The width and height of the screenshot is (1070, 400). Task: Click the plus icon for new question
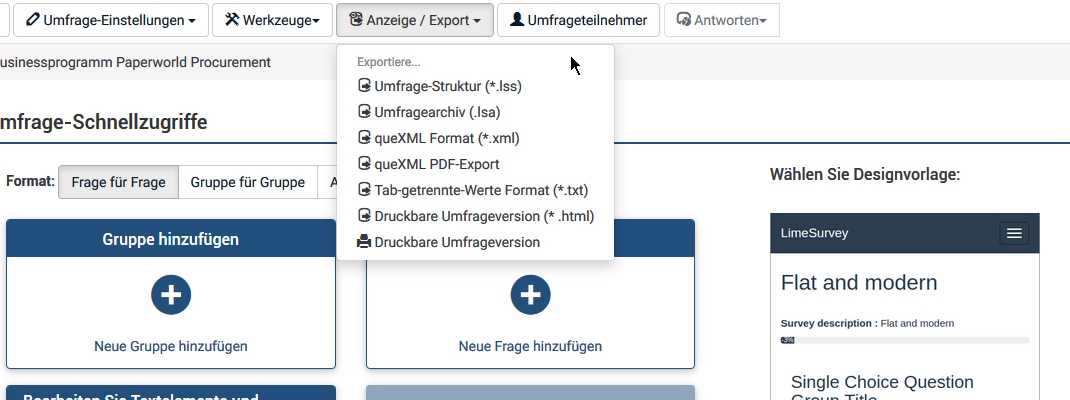tap(530, 294)
